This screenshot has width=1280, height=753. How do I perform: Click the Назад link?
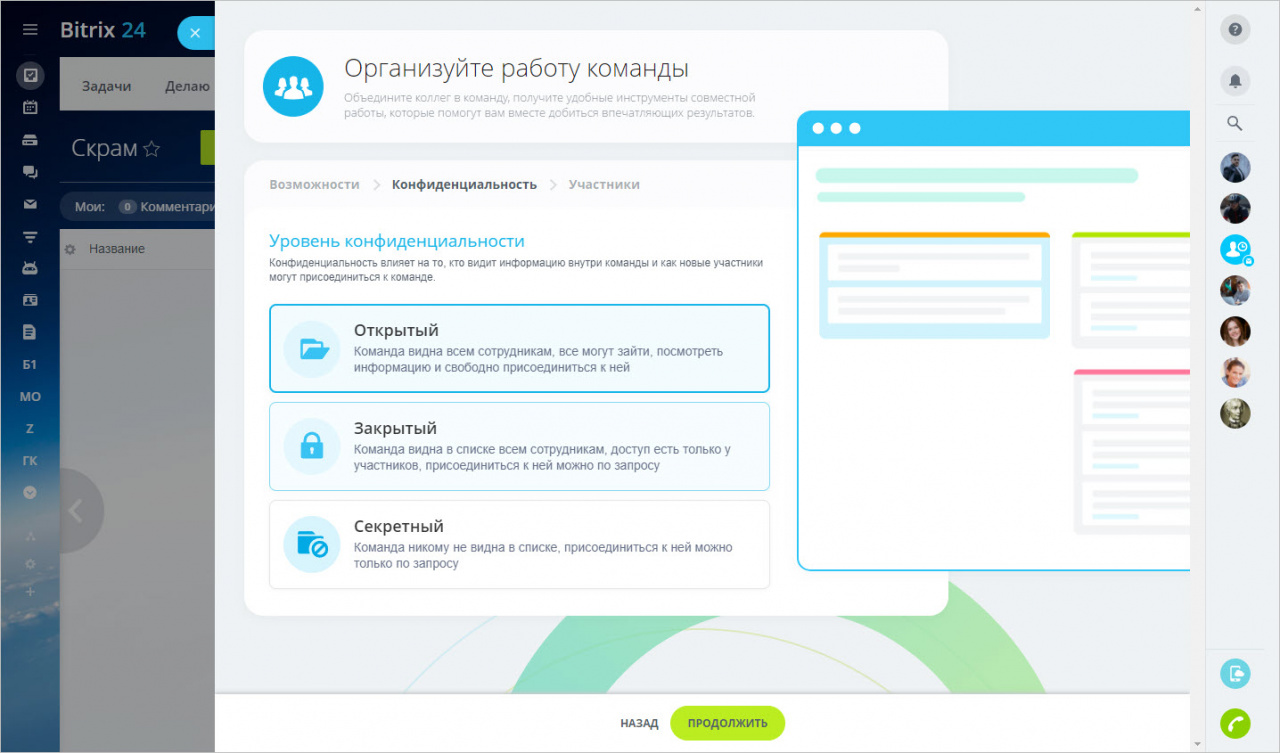tap(639, 723)
